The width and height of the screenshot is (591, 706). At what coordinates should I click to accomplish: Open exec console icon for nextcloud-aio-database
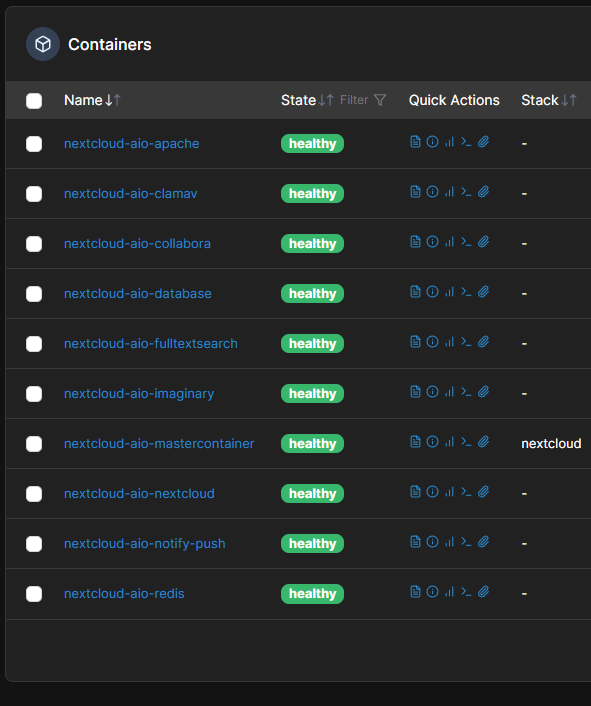coord(466,292)
